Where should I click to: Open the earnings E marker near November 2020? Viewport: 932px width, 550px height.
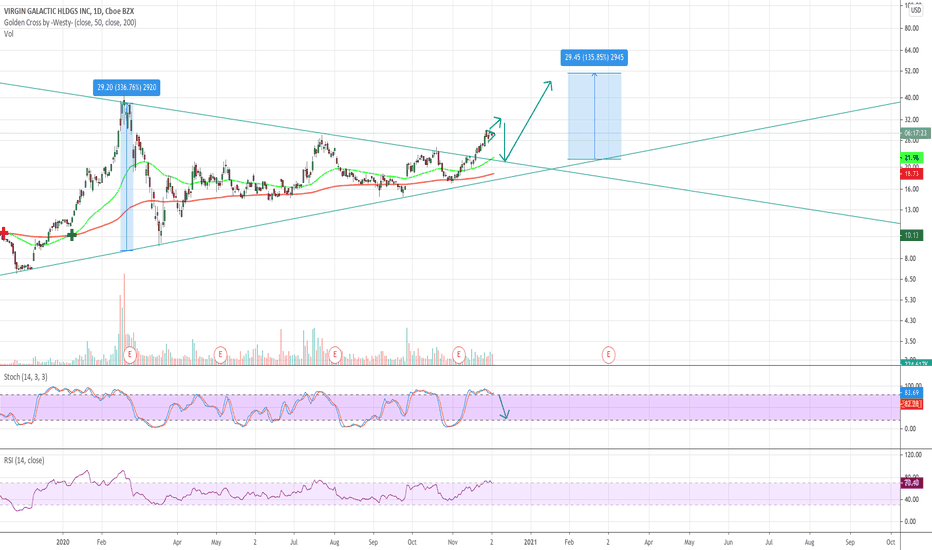coord(458,356)
